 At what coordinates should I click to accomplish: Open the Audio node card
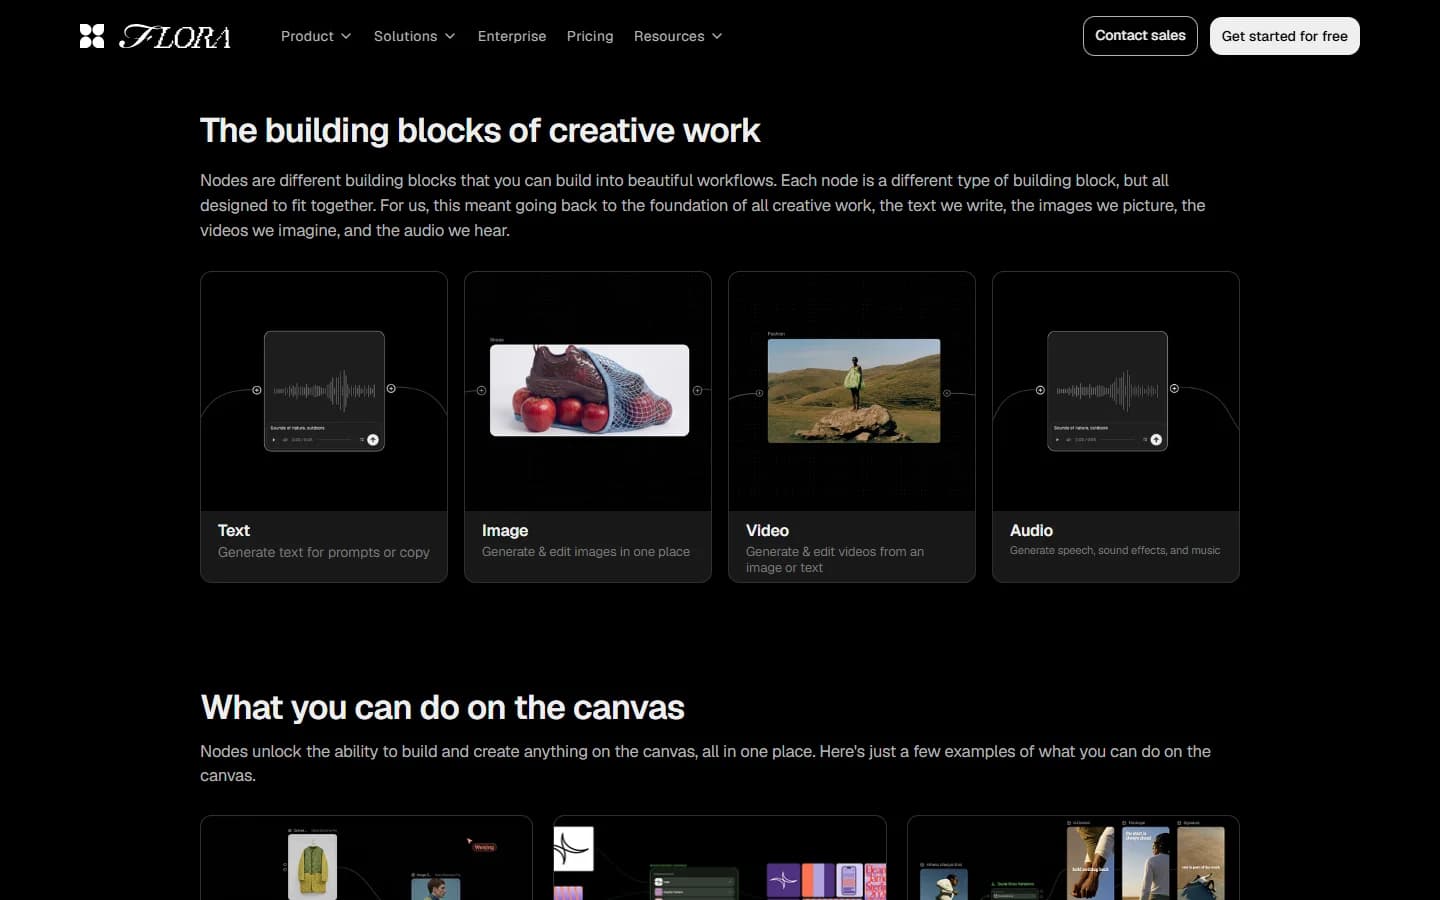coord(1116,427)
